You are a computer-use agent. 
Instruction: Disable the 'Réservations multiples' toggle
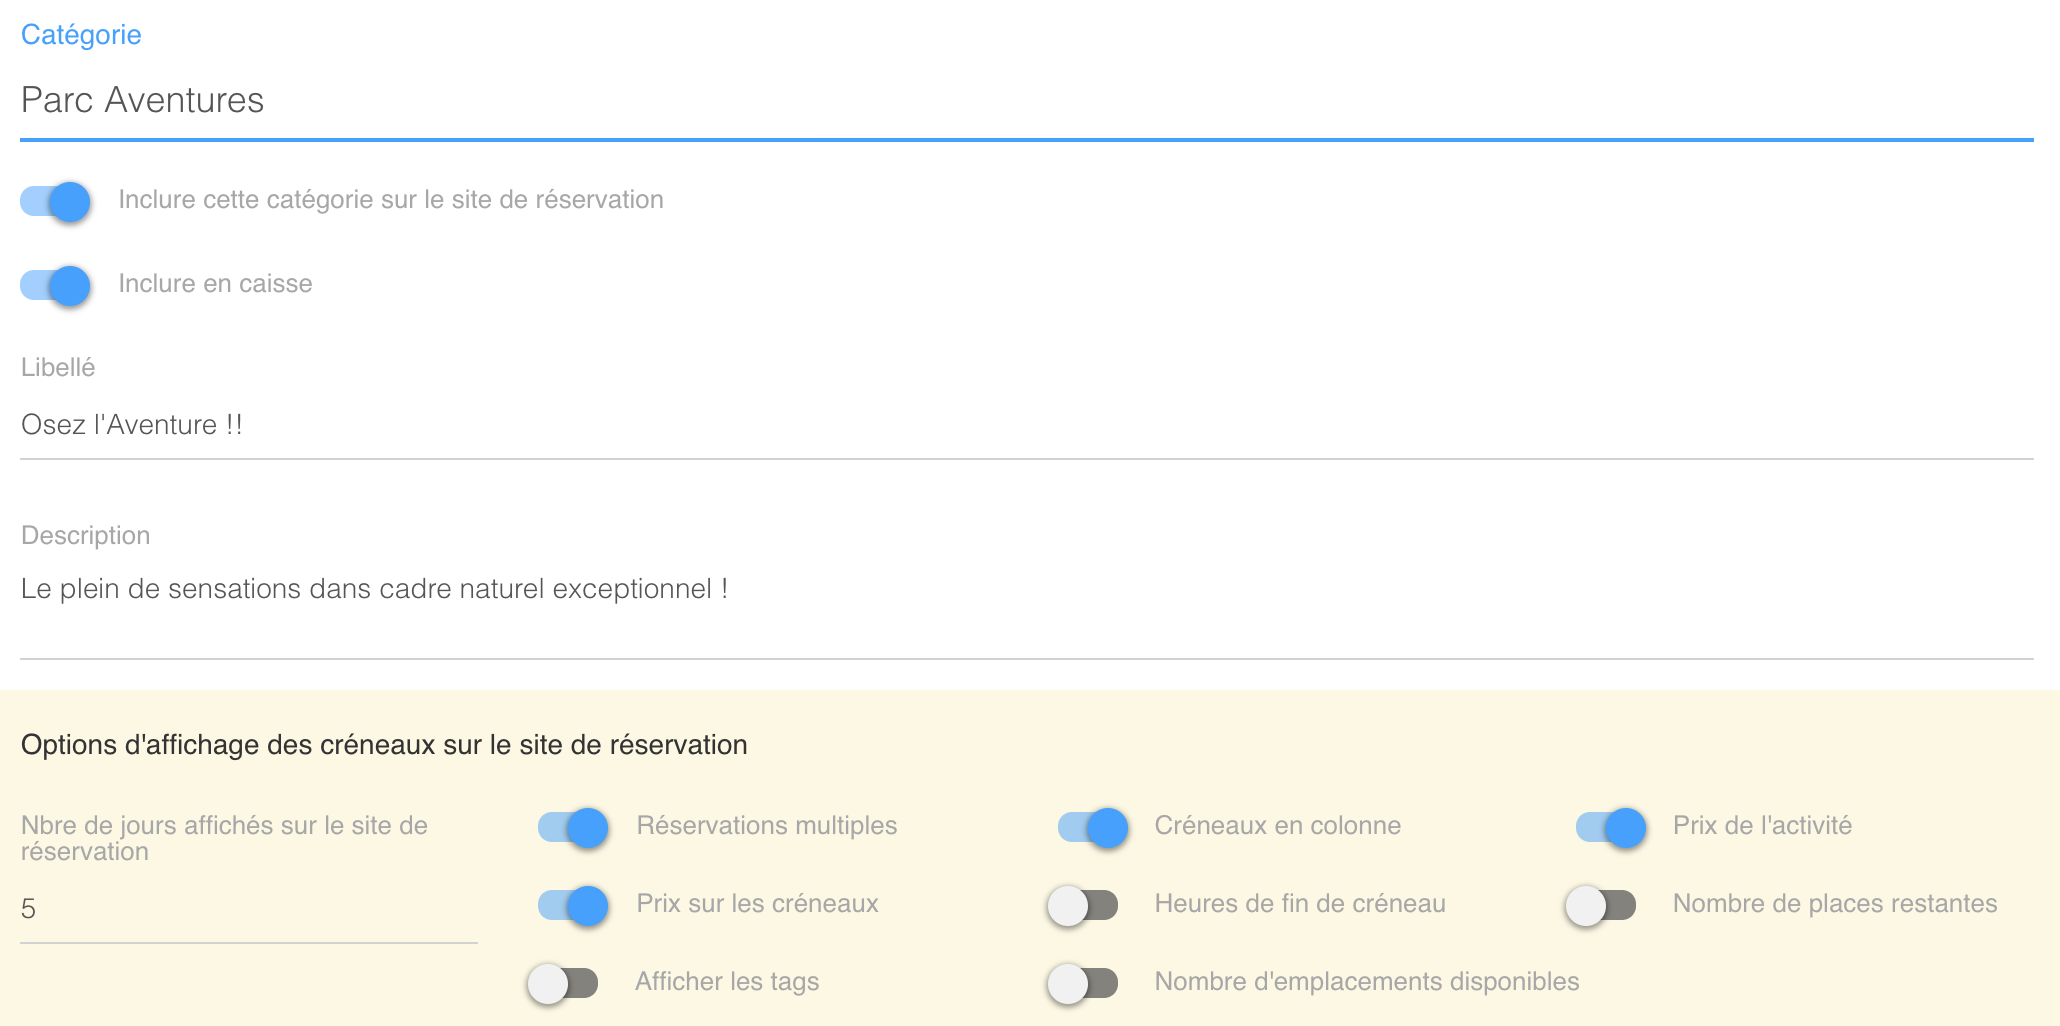click(573, 827)
